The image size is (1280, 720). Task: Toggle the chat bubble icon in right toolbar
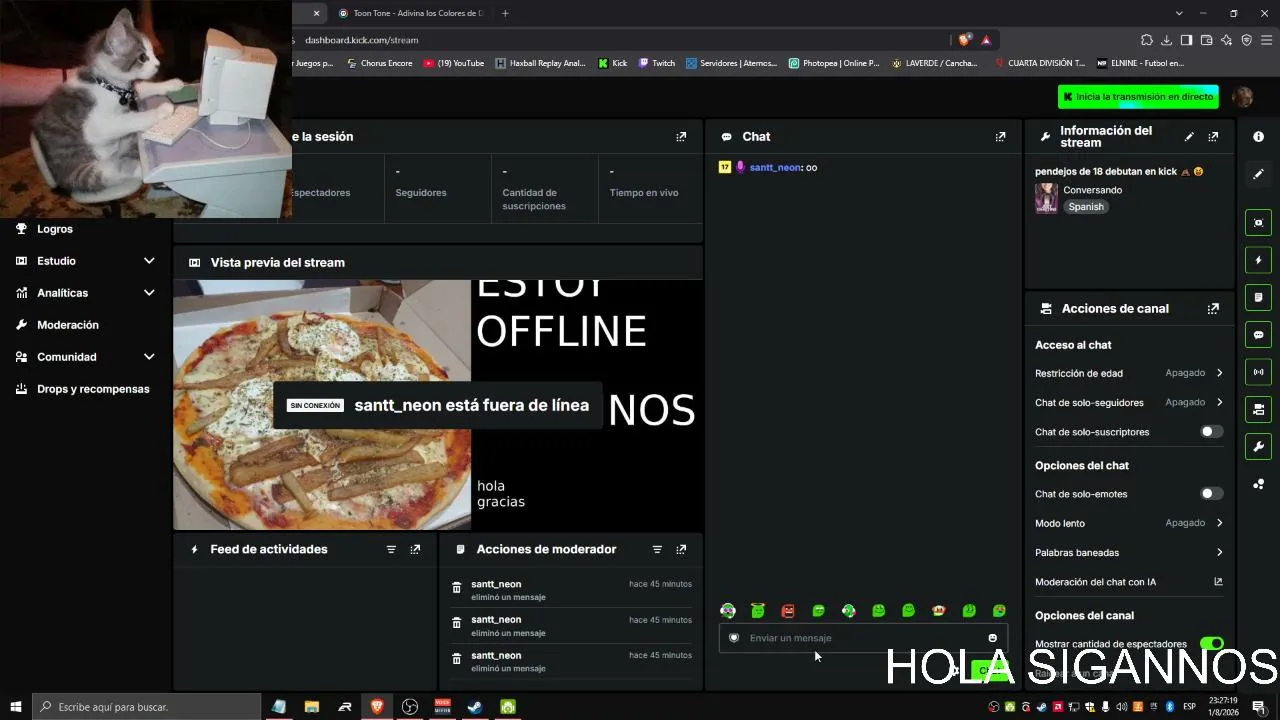tap(1258, 335)
